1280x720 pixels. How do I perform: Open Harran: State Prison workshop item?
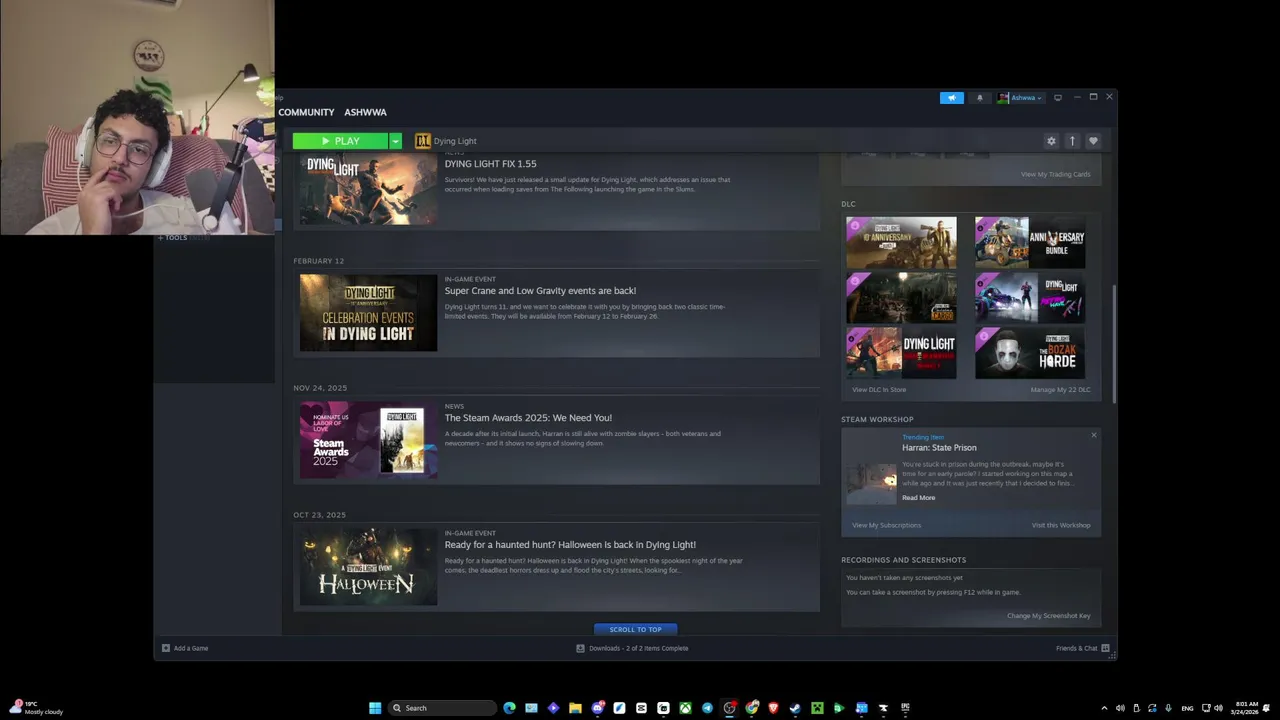(x=939, y=448)
